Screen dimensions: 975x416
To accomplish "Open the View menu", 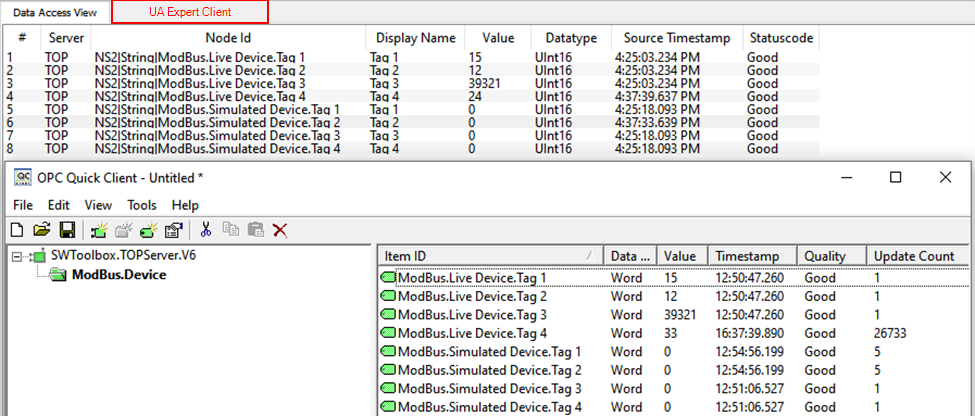I will point(98,205).
